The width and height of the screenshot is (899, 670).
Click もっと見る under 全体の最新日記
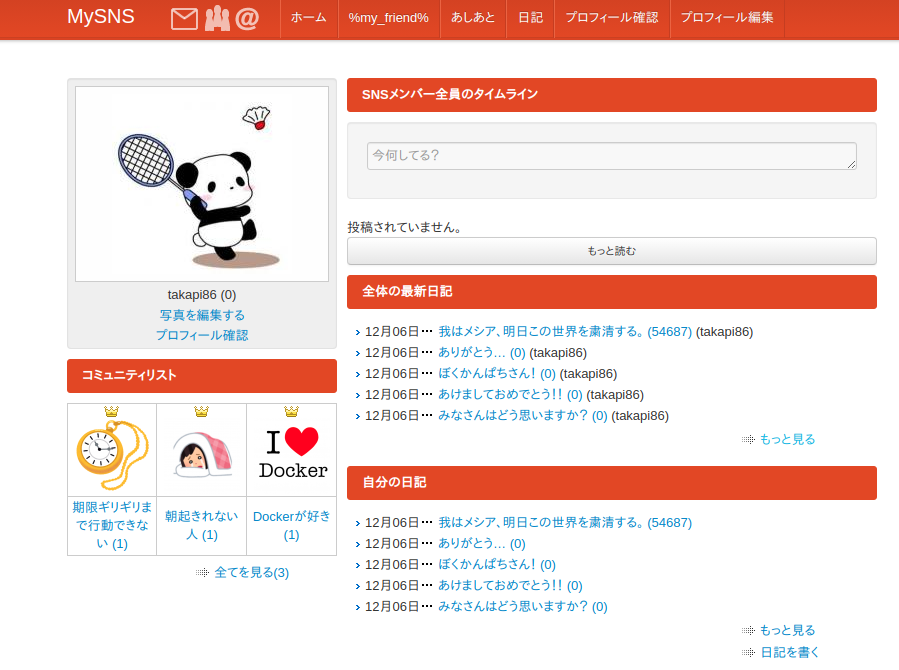tap(786, 439)
